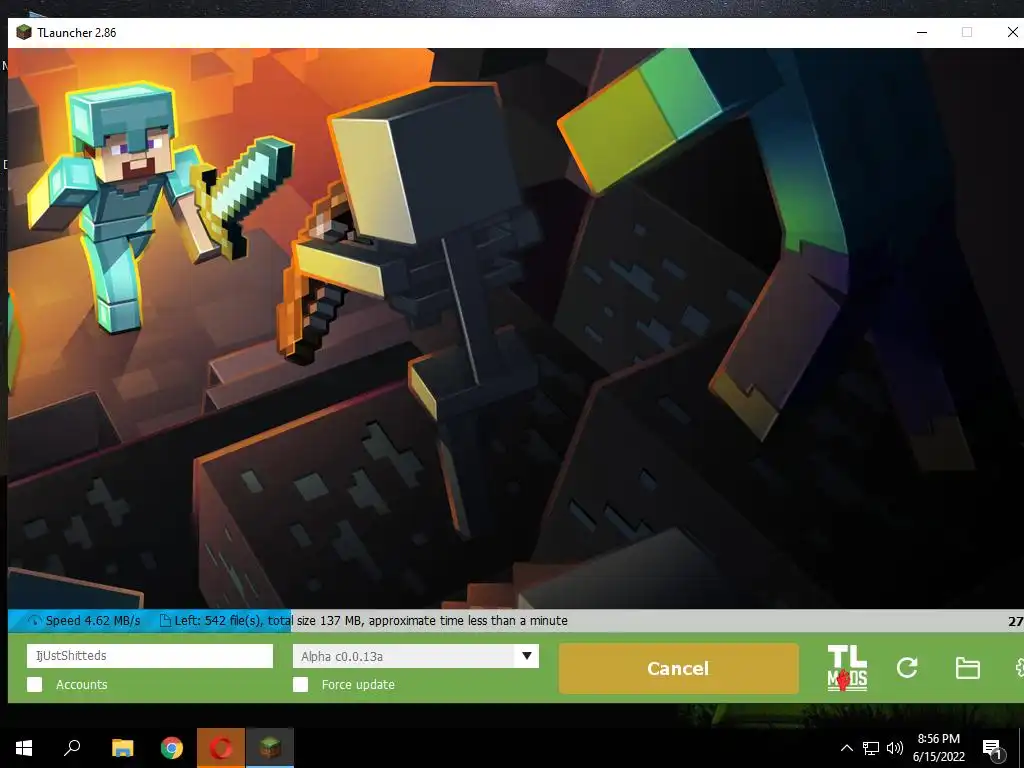This screenshot has height=768, width=1024.
Task: Expand the version dropdown arrow
Action: [527, 656]
